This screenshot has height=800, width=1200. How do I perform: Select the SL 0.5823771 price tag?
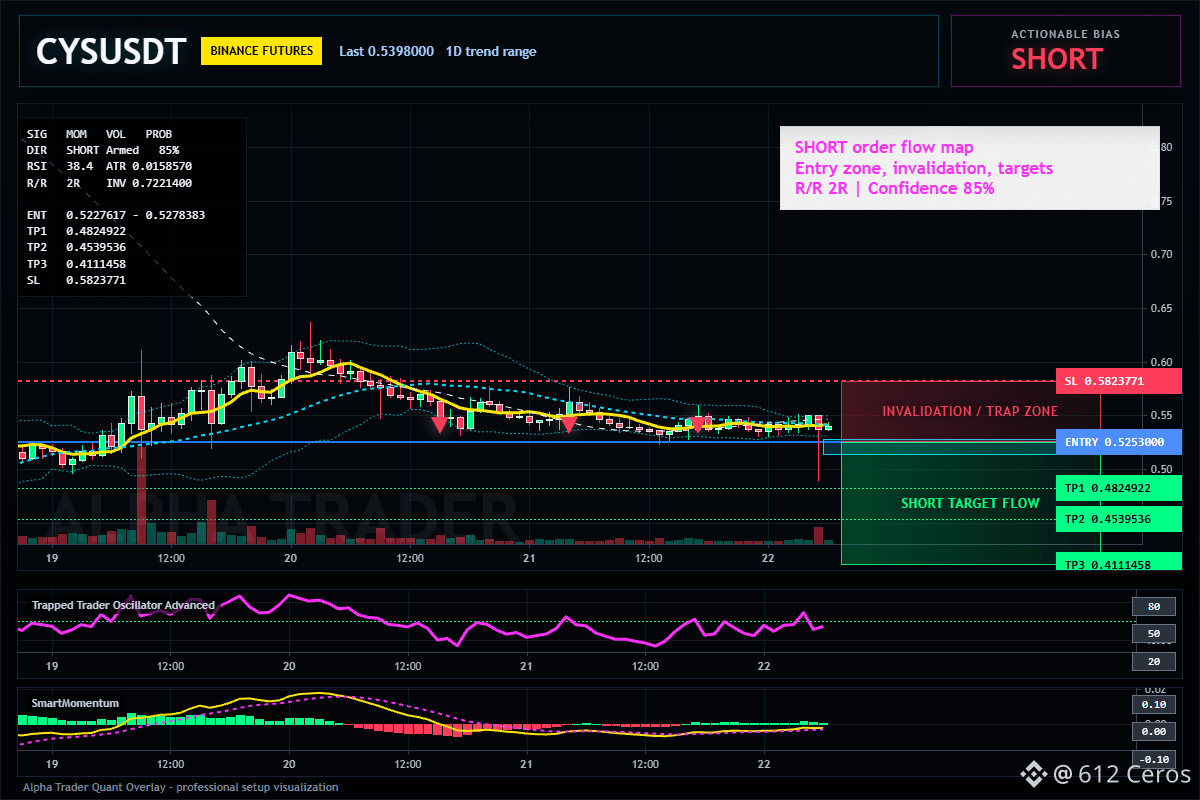pyautogui.click(x=1118, y=381)
